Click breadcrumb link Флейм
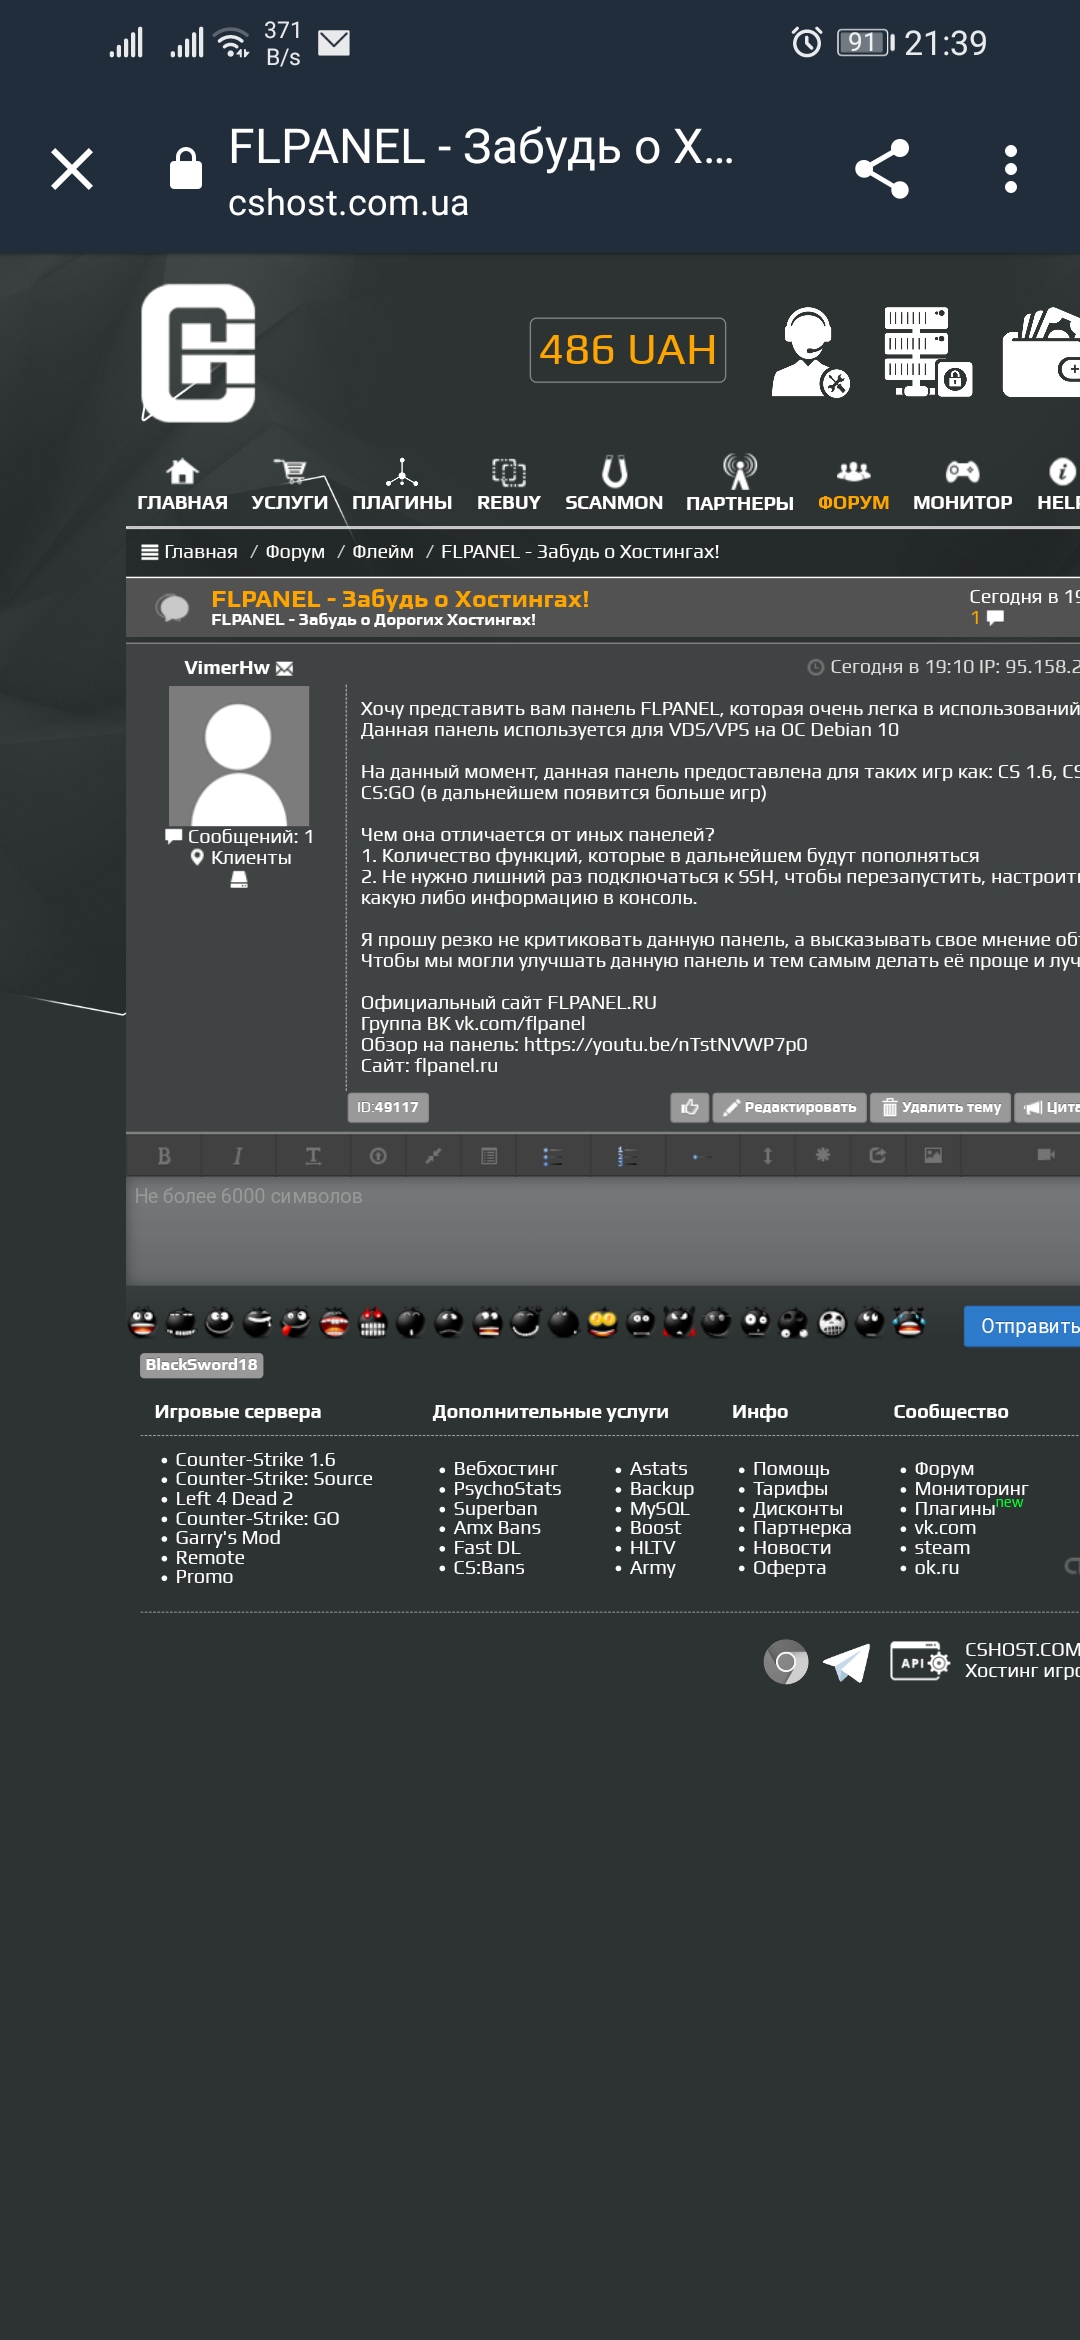The image size is (1080, 2340). (383, 552)
